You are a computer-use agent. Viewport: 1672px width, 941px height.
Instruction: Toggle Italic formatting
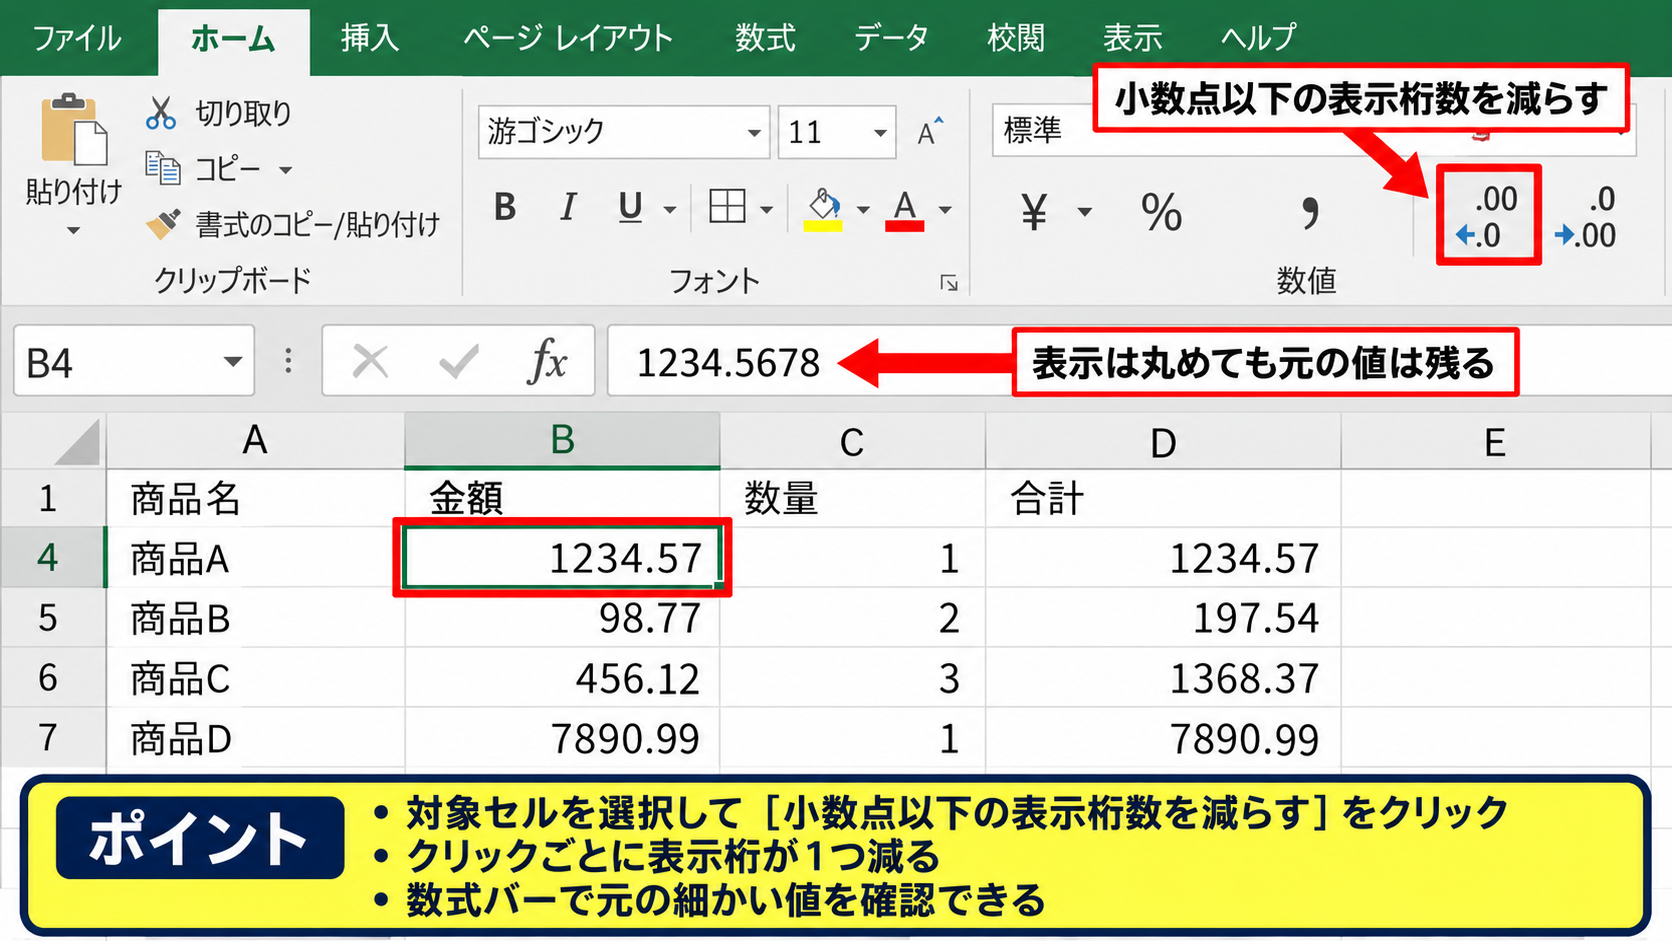pos(568,207)
